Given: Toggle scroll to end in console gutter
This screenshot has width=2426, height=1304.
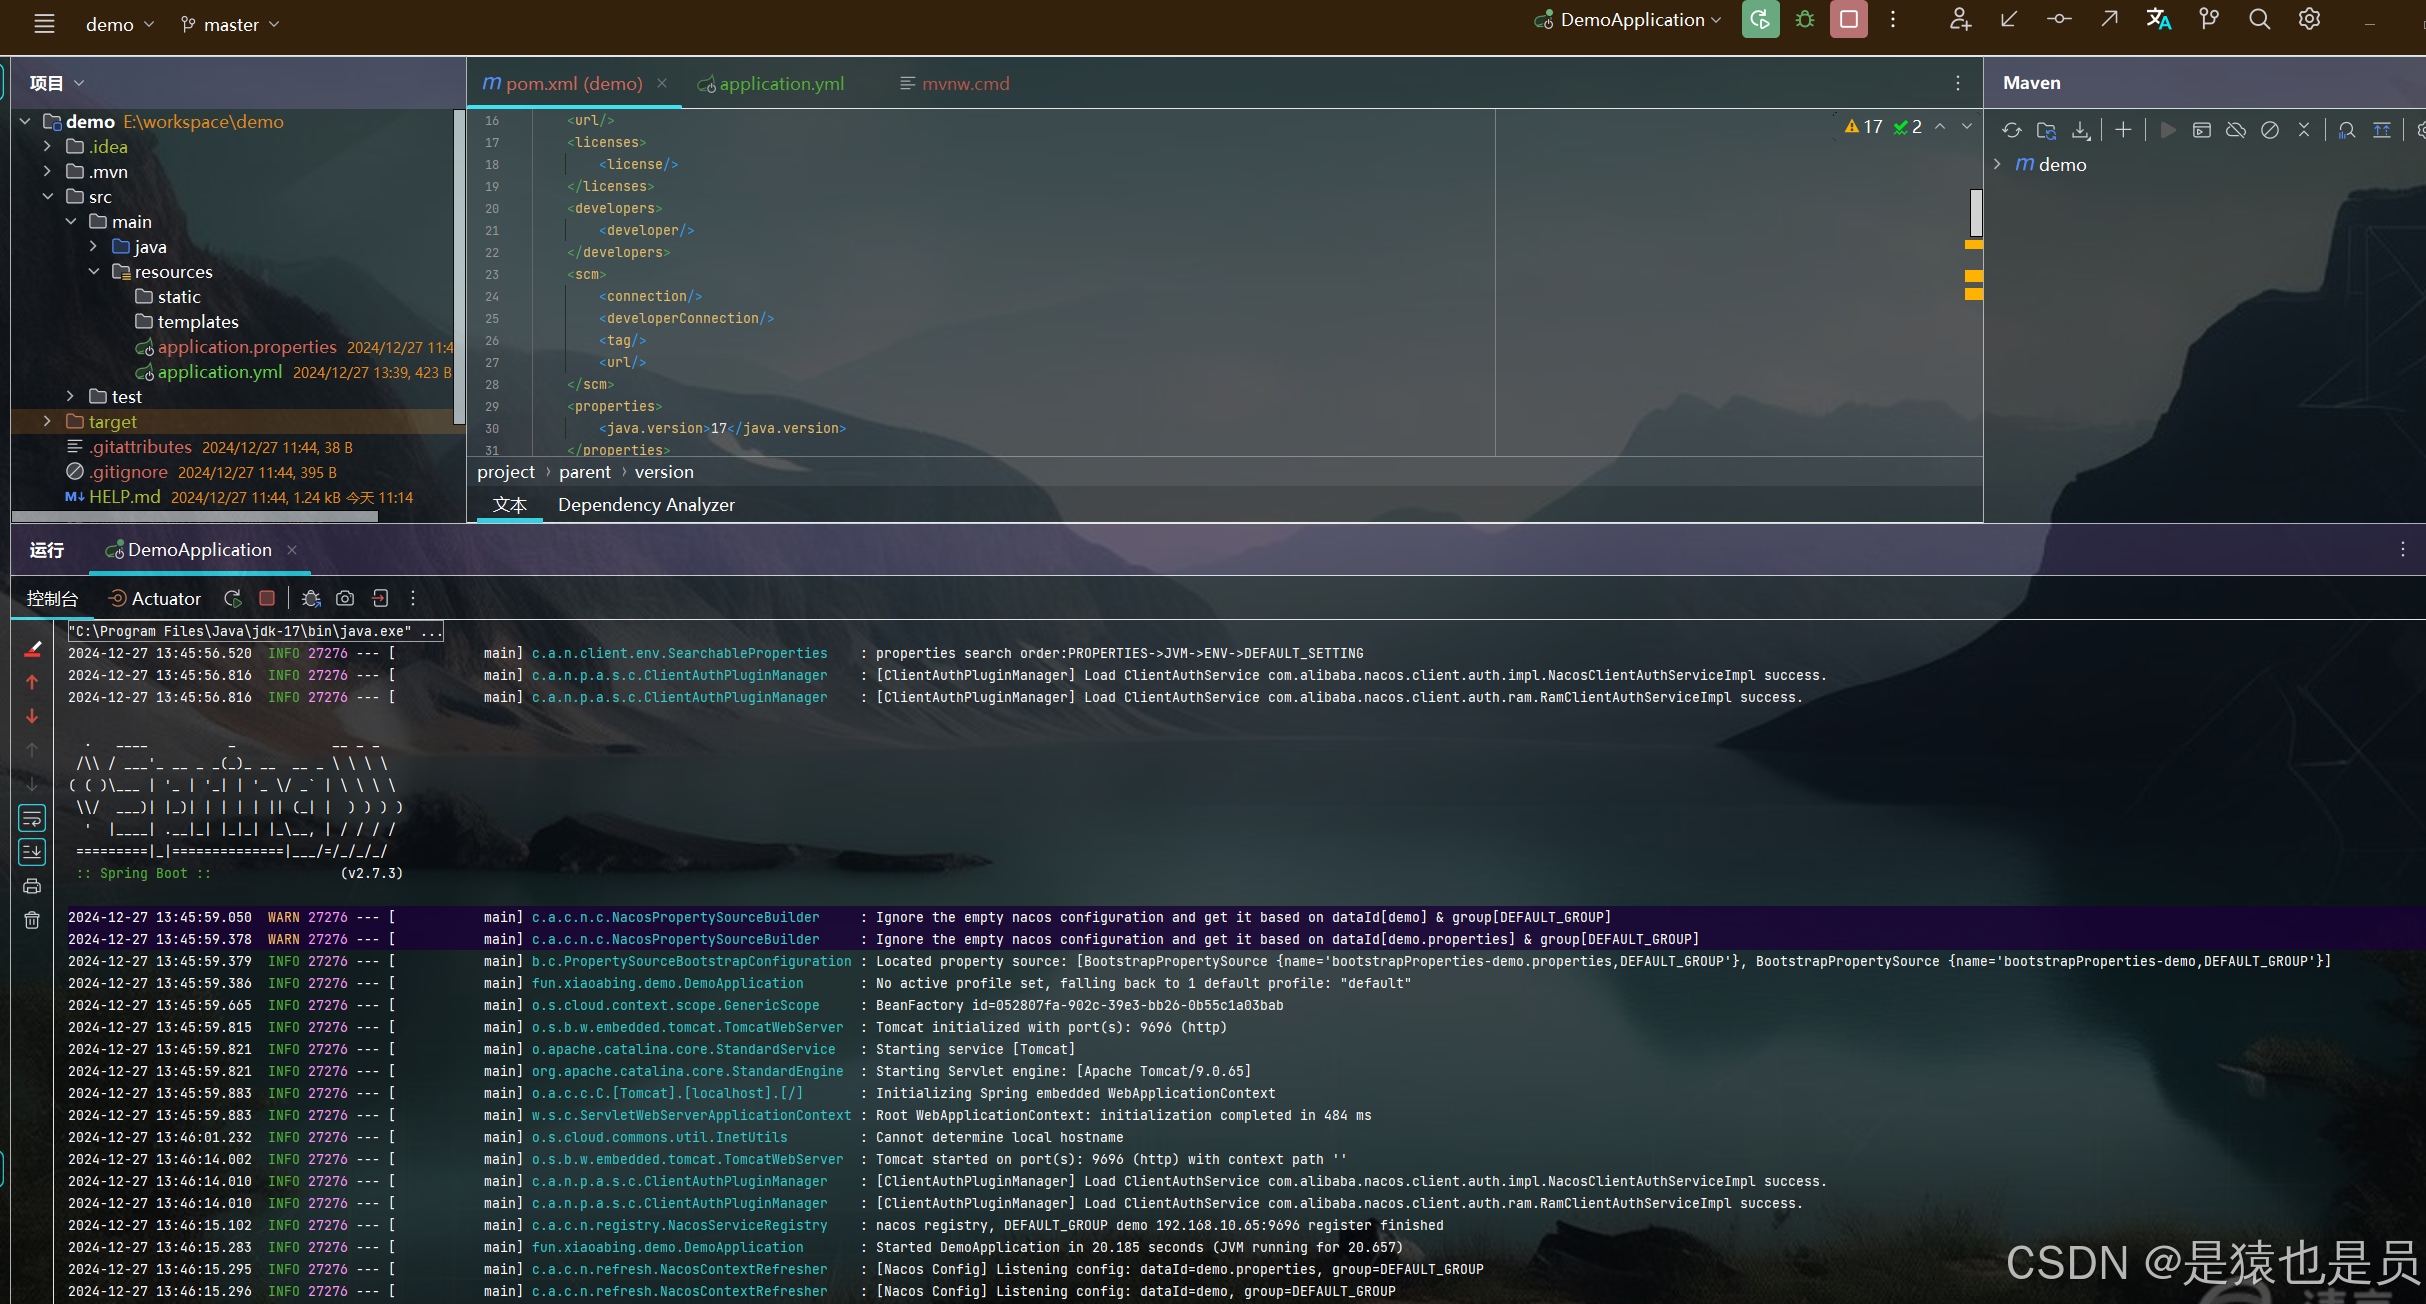Looking at the screenshot, I should (x=32, y=852).
